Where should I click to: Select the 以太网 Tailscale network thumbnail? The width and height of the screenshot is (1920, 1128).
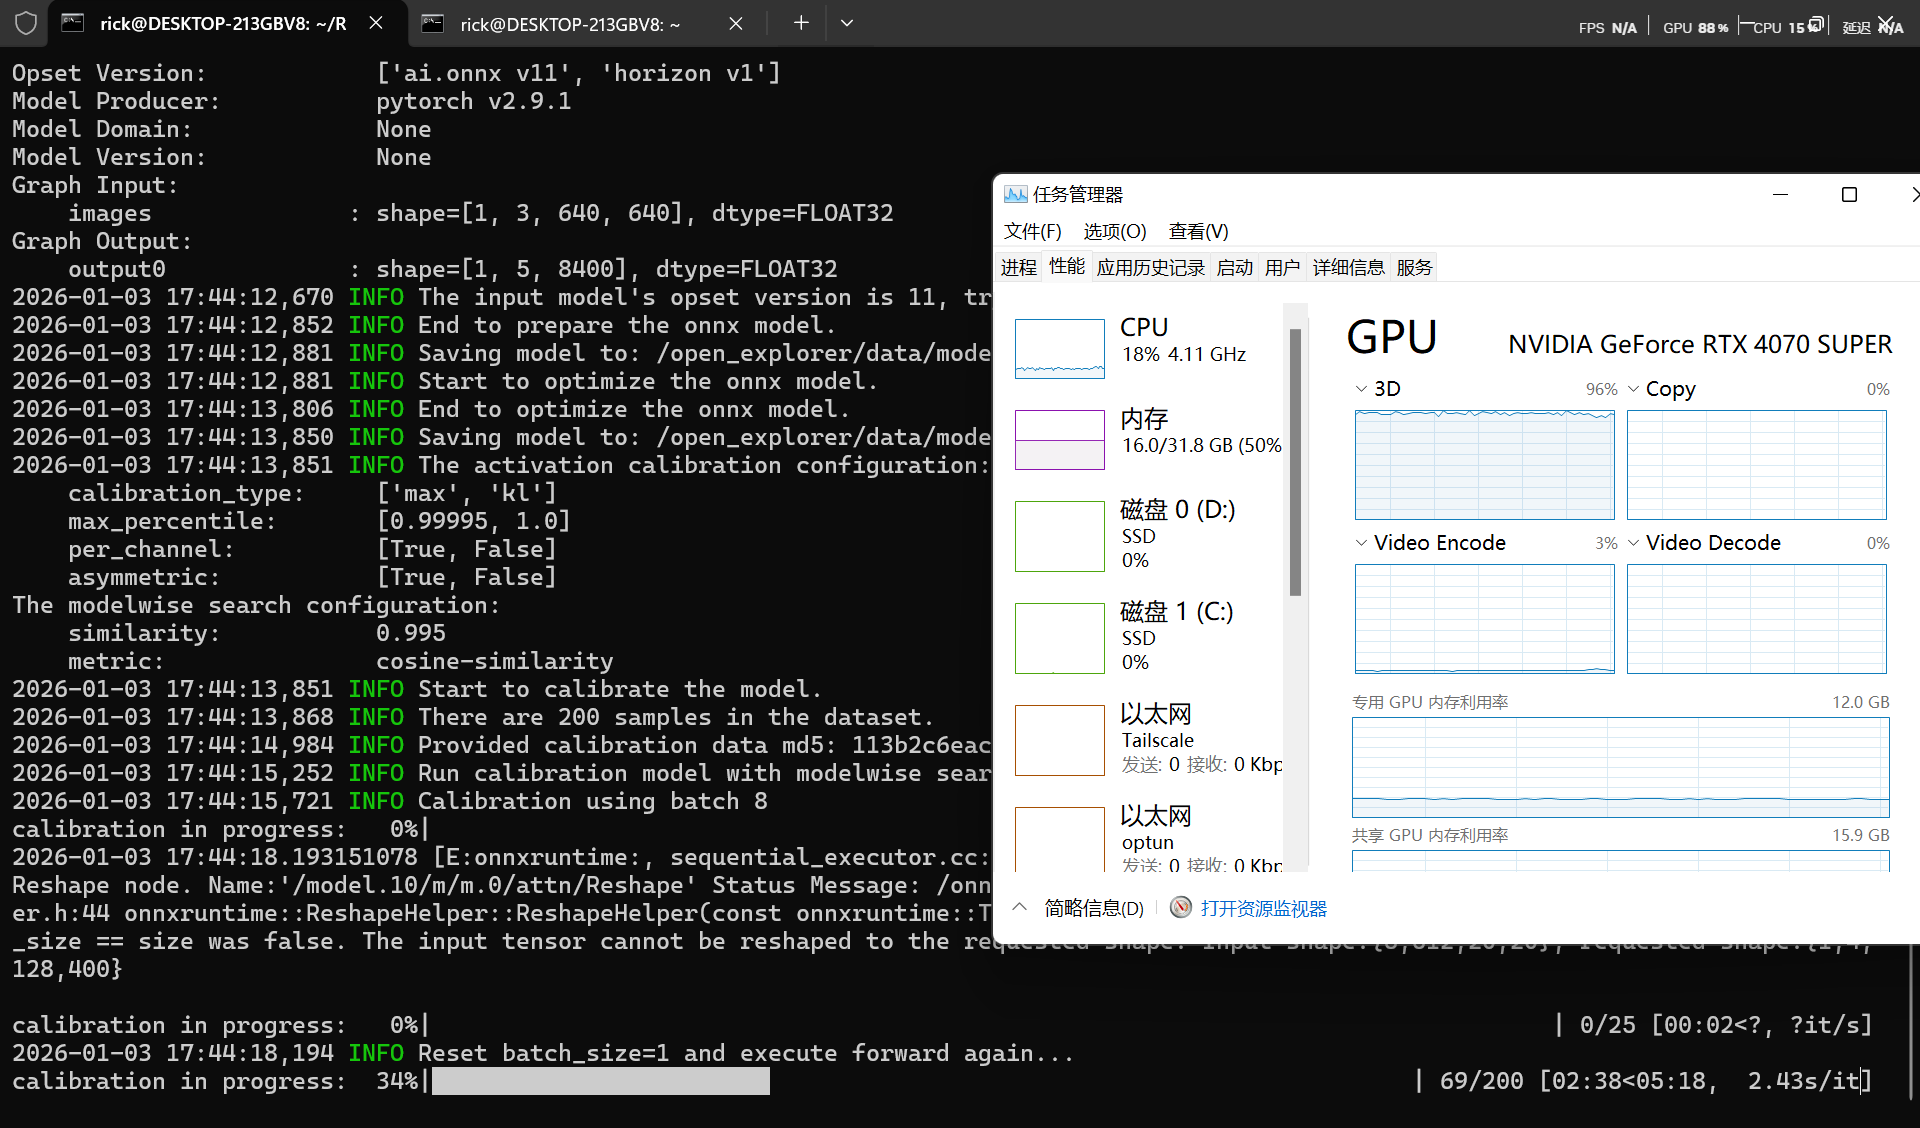pyautogui.click(x=1059, y=740)
